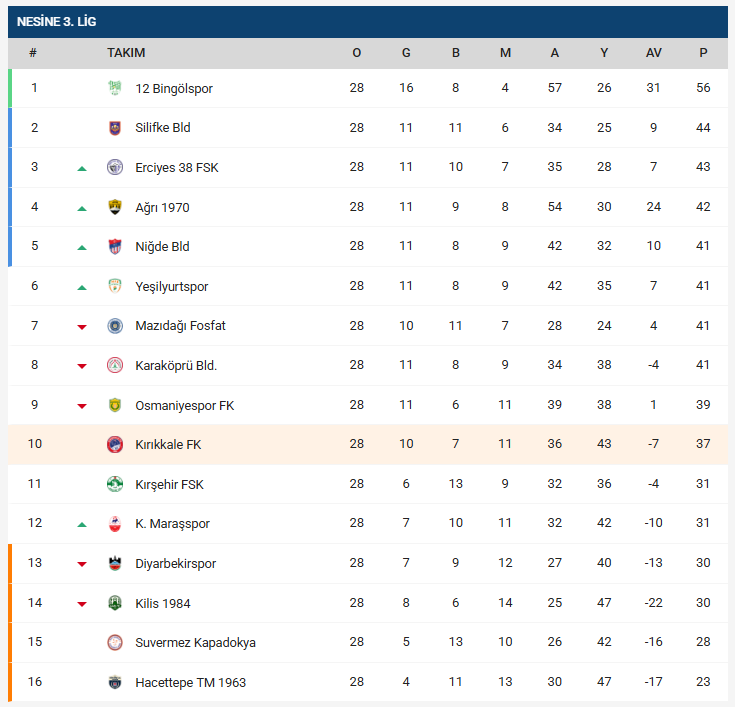The height and width of the screenshot is (707, 735).
Task: Click the Ağrı 1970 team badge
Action: coord(114,207)
